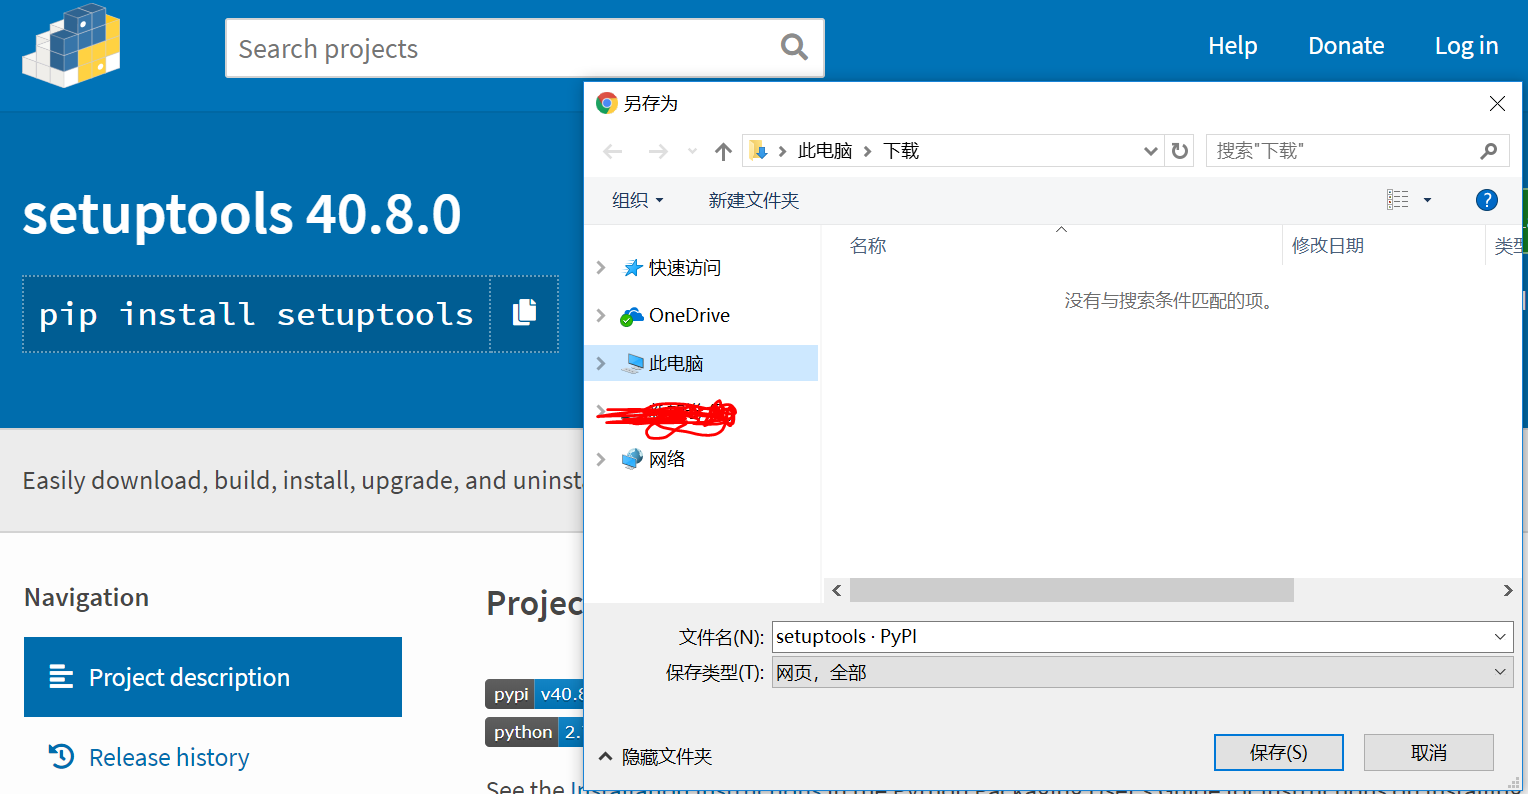
Task: Click the back arrow in Save dialog
Action: click(x=612, y=150)
